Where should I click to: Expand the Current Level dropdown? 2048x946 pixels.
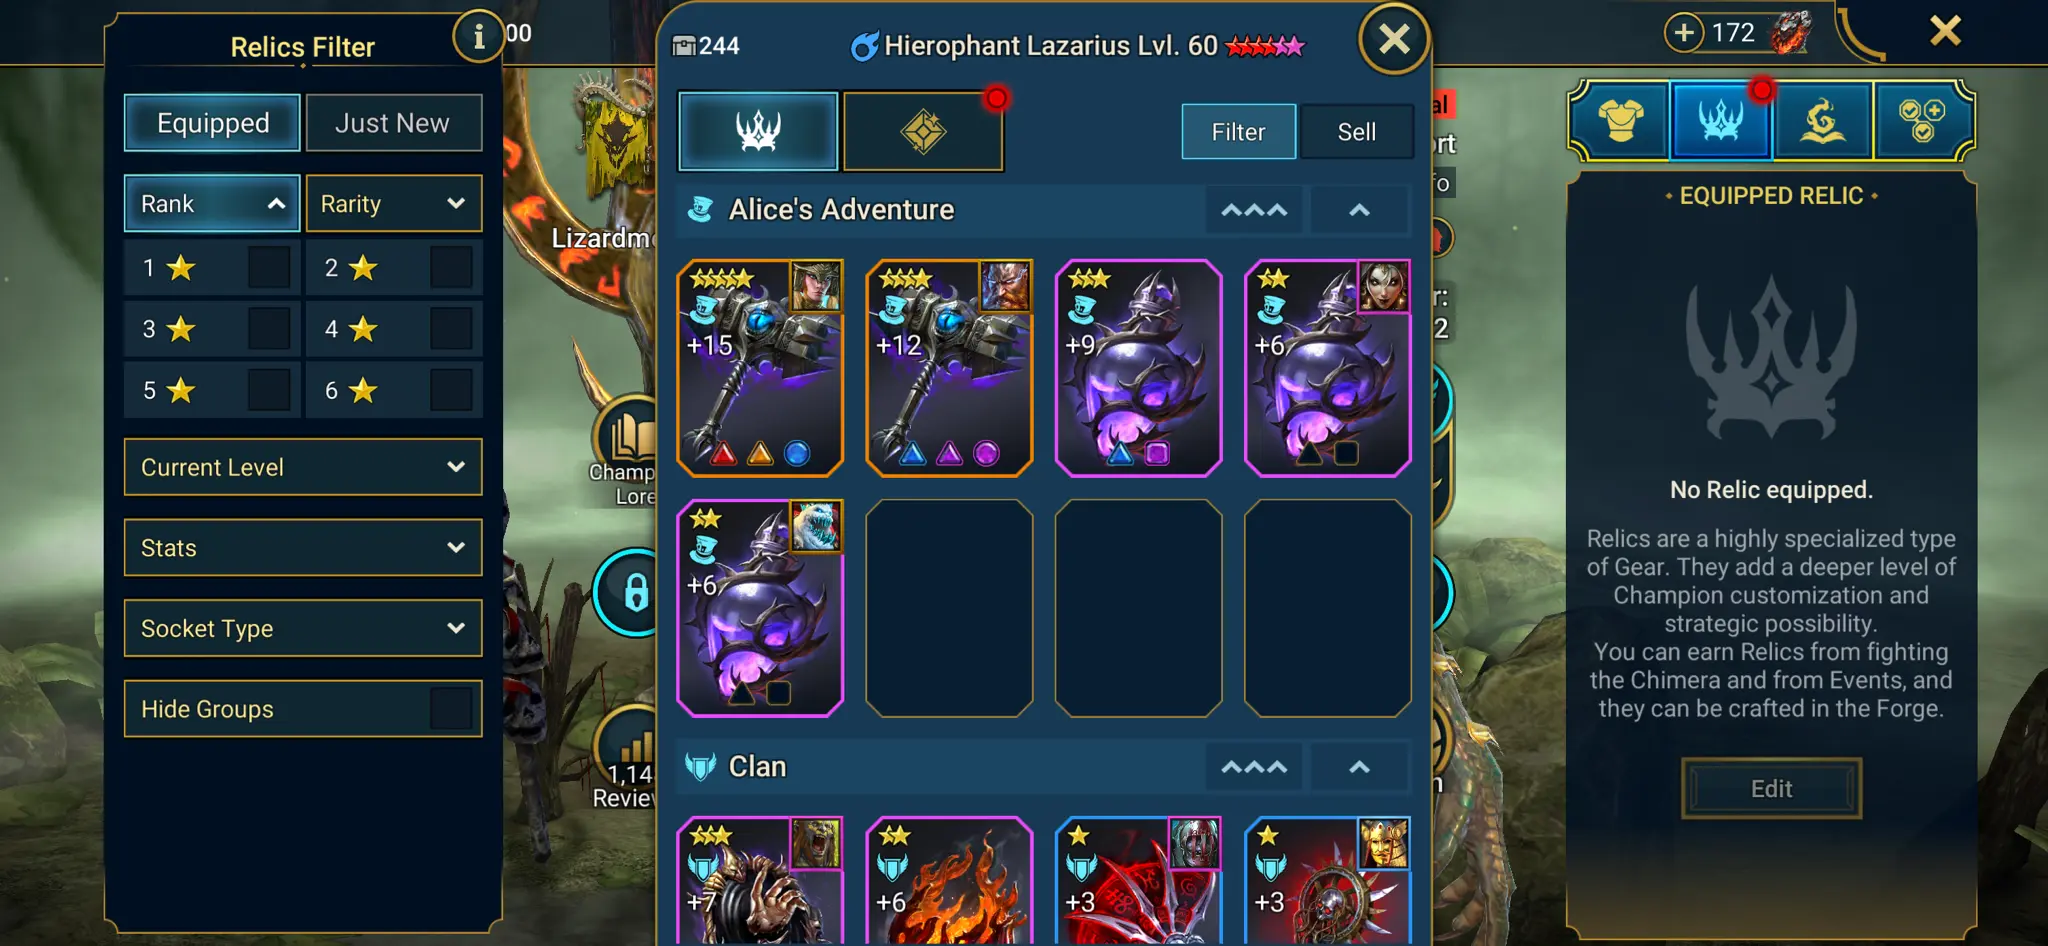click(x=303, y=467)
